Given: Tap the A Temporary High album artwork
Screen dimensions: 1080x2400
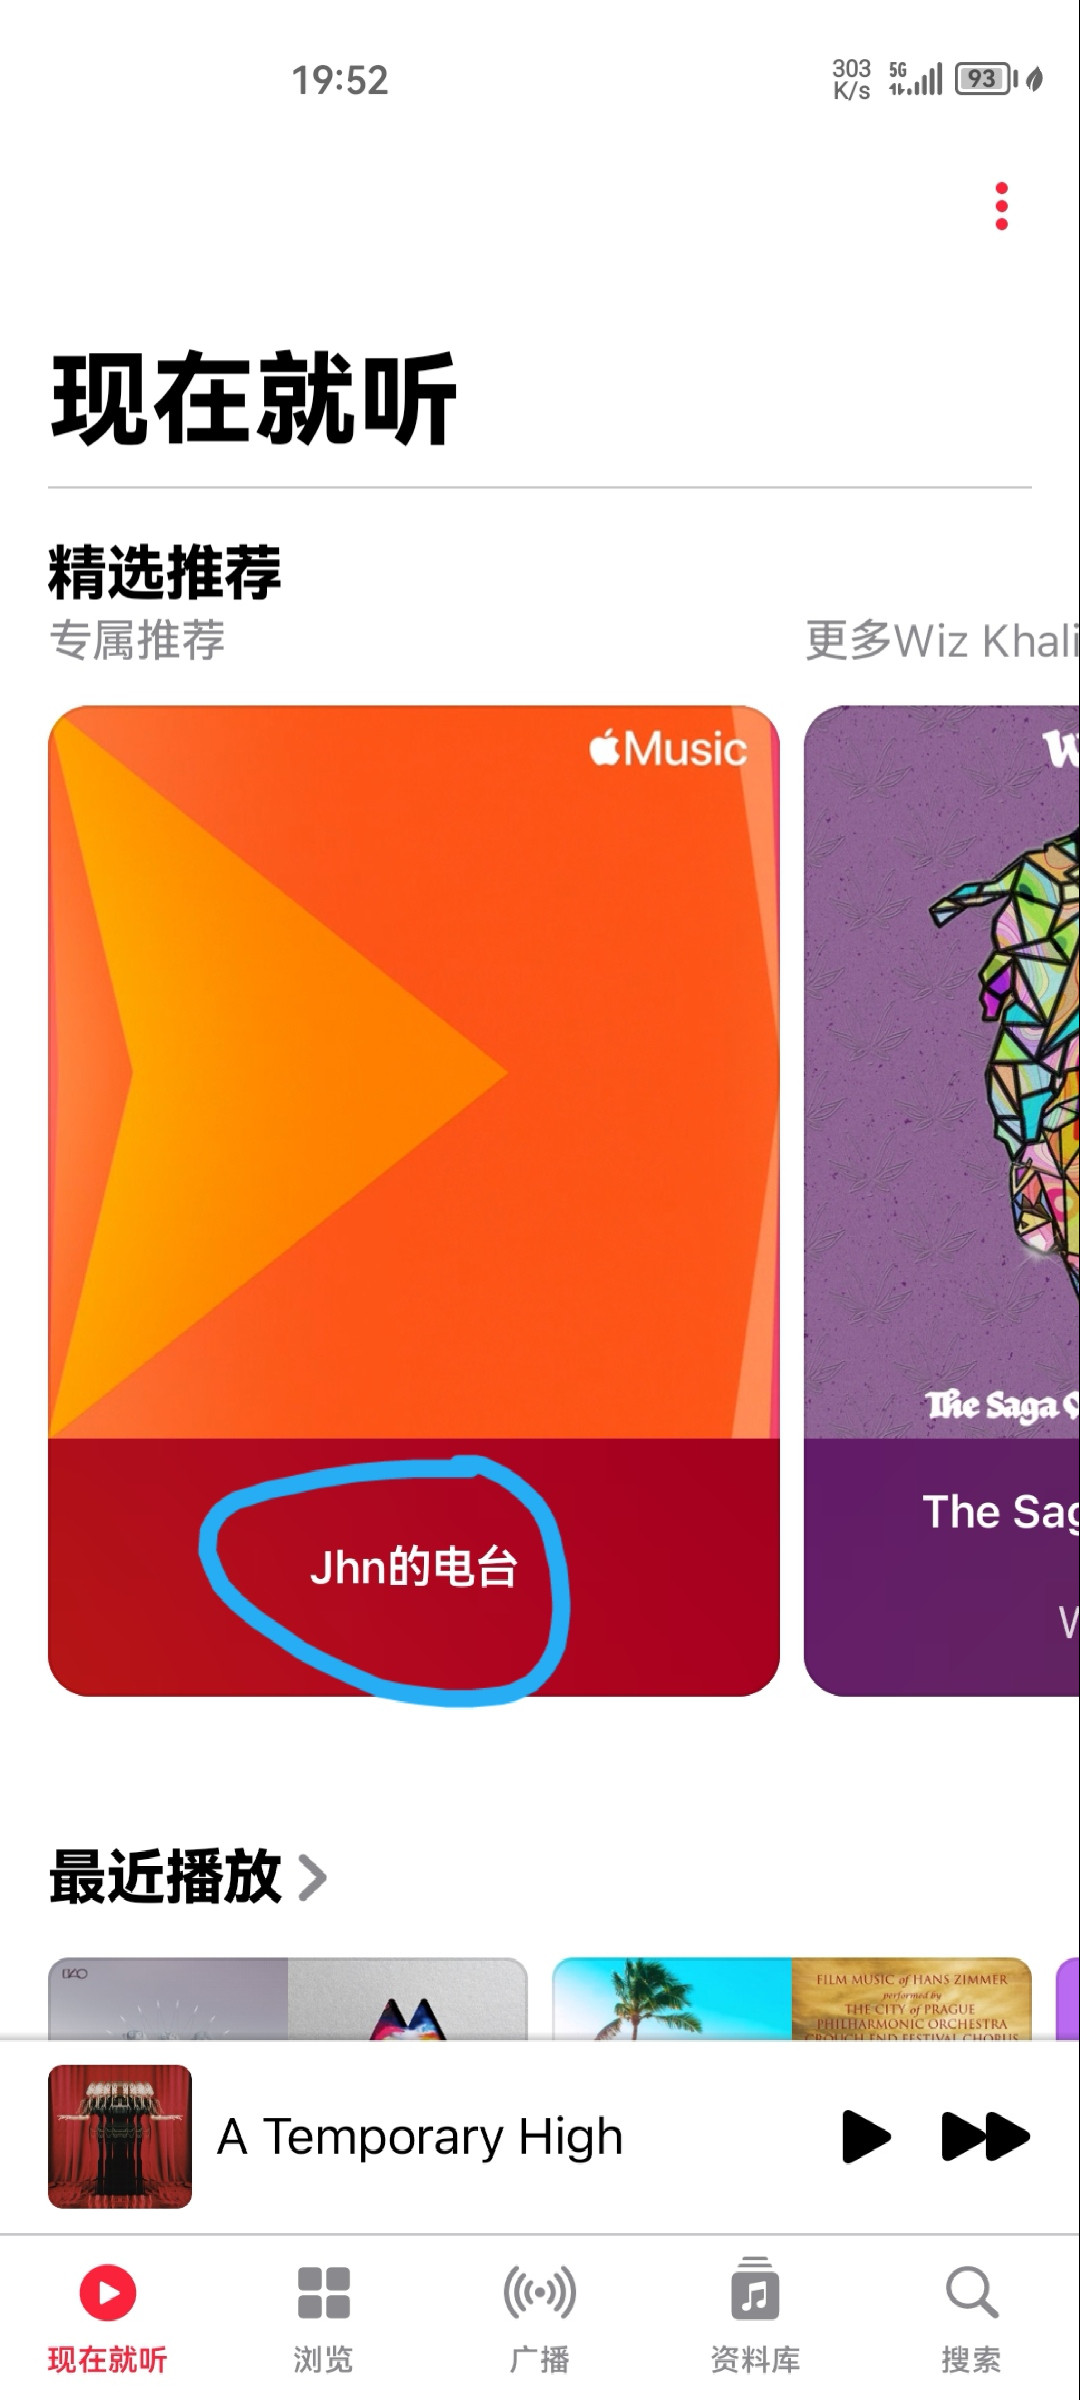Looking at the screenshot, I should (x=120, y=2136).
